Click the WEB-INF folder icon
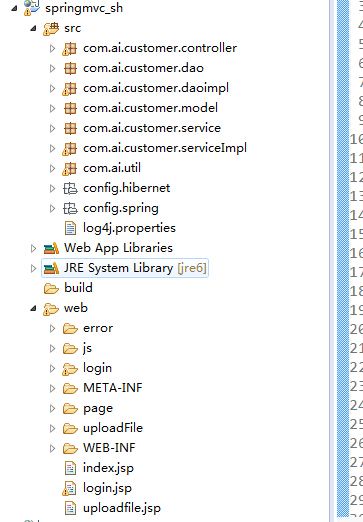 [x=70, y=448]
